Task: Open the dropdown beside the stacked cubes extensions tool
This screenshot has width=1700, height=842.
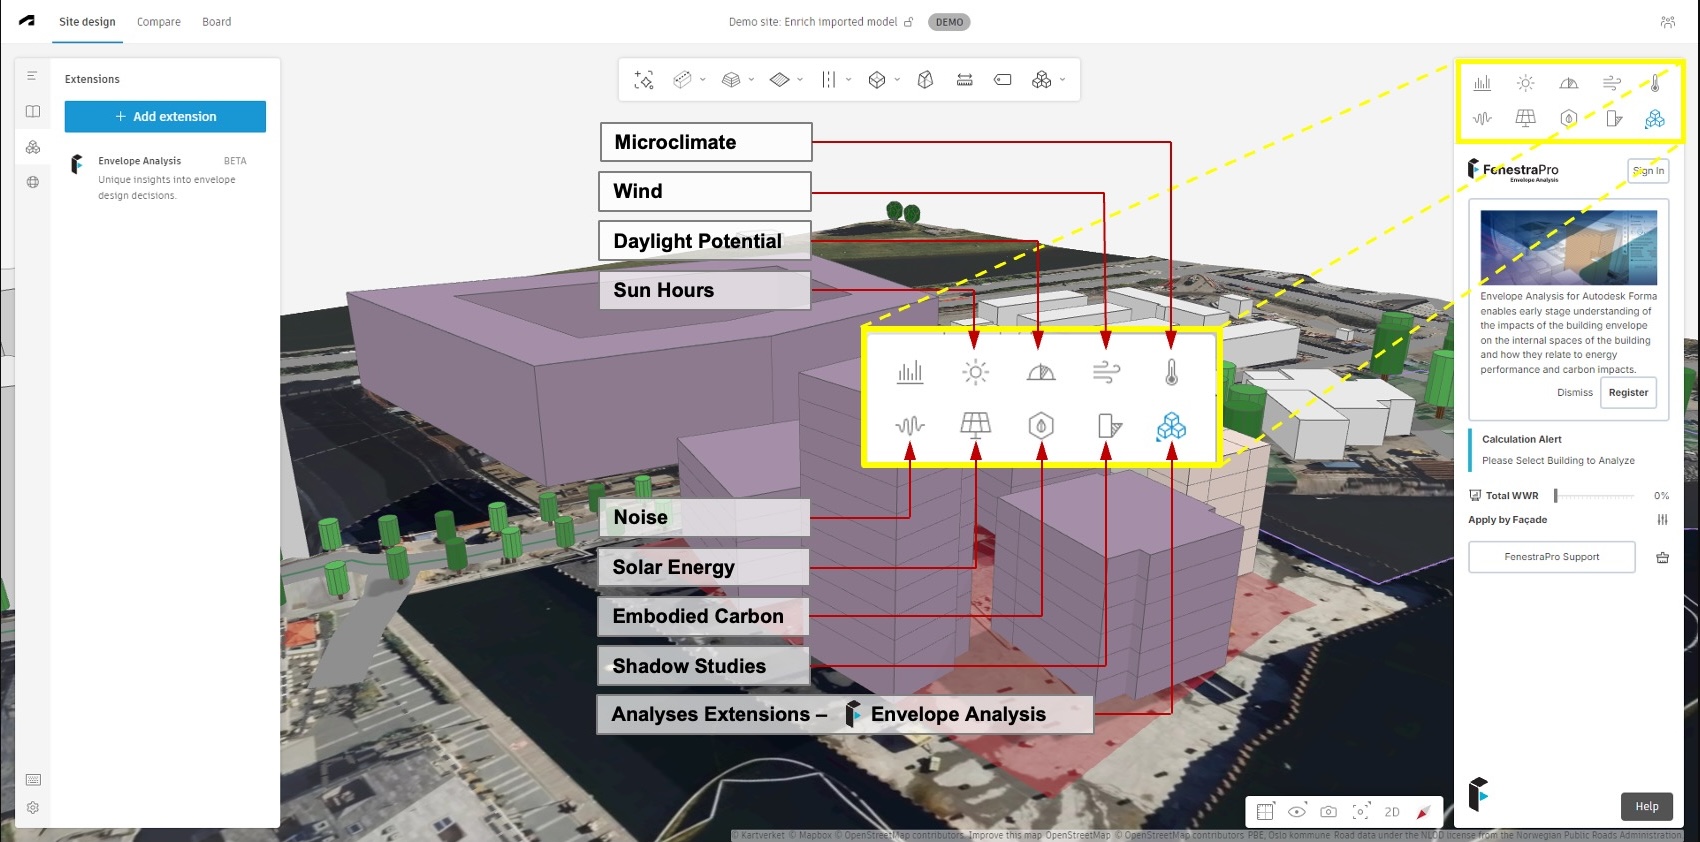Action: [x=1062, y=80]
